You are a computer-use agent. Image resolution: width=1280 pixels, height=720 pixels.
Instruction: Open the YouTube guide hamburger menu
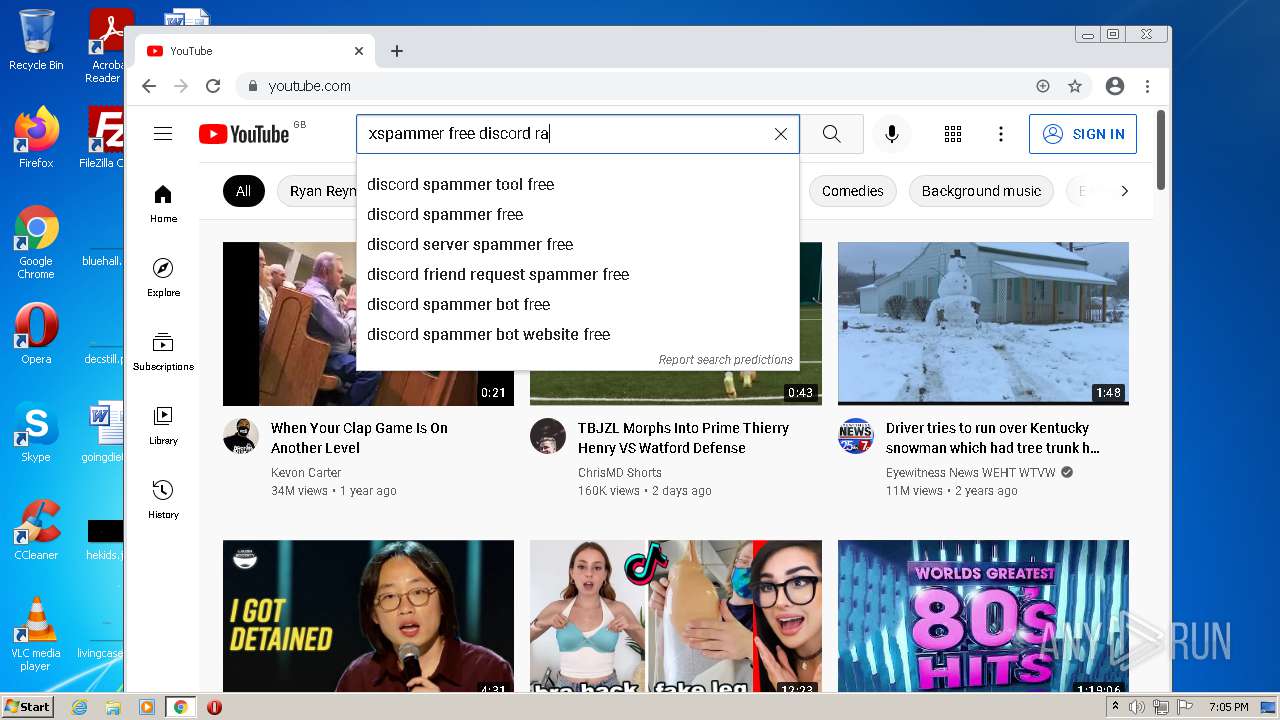tap(163, 134)
